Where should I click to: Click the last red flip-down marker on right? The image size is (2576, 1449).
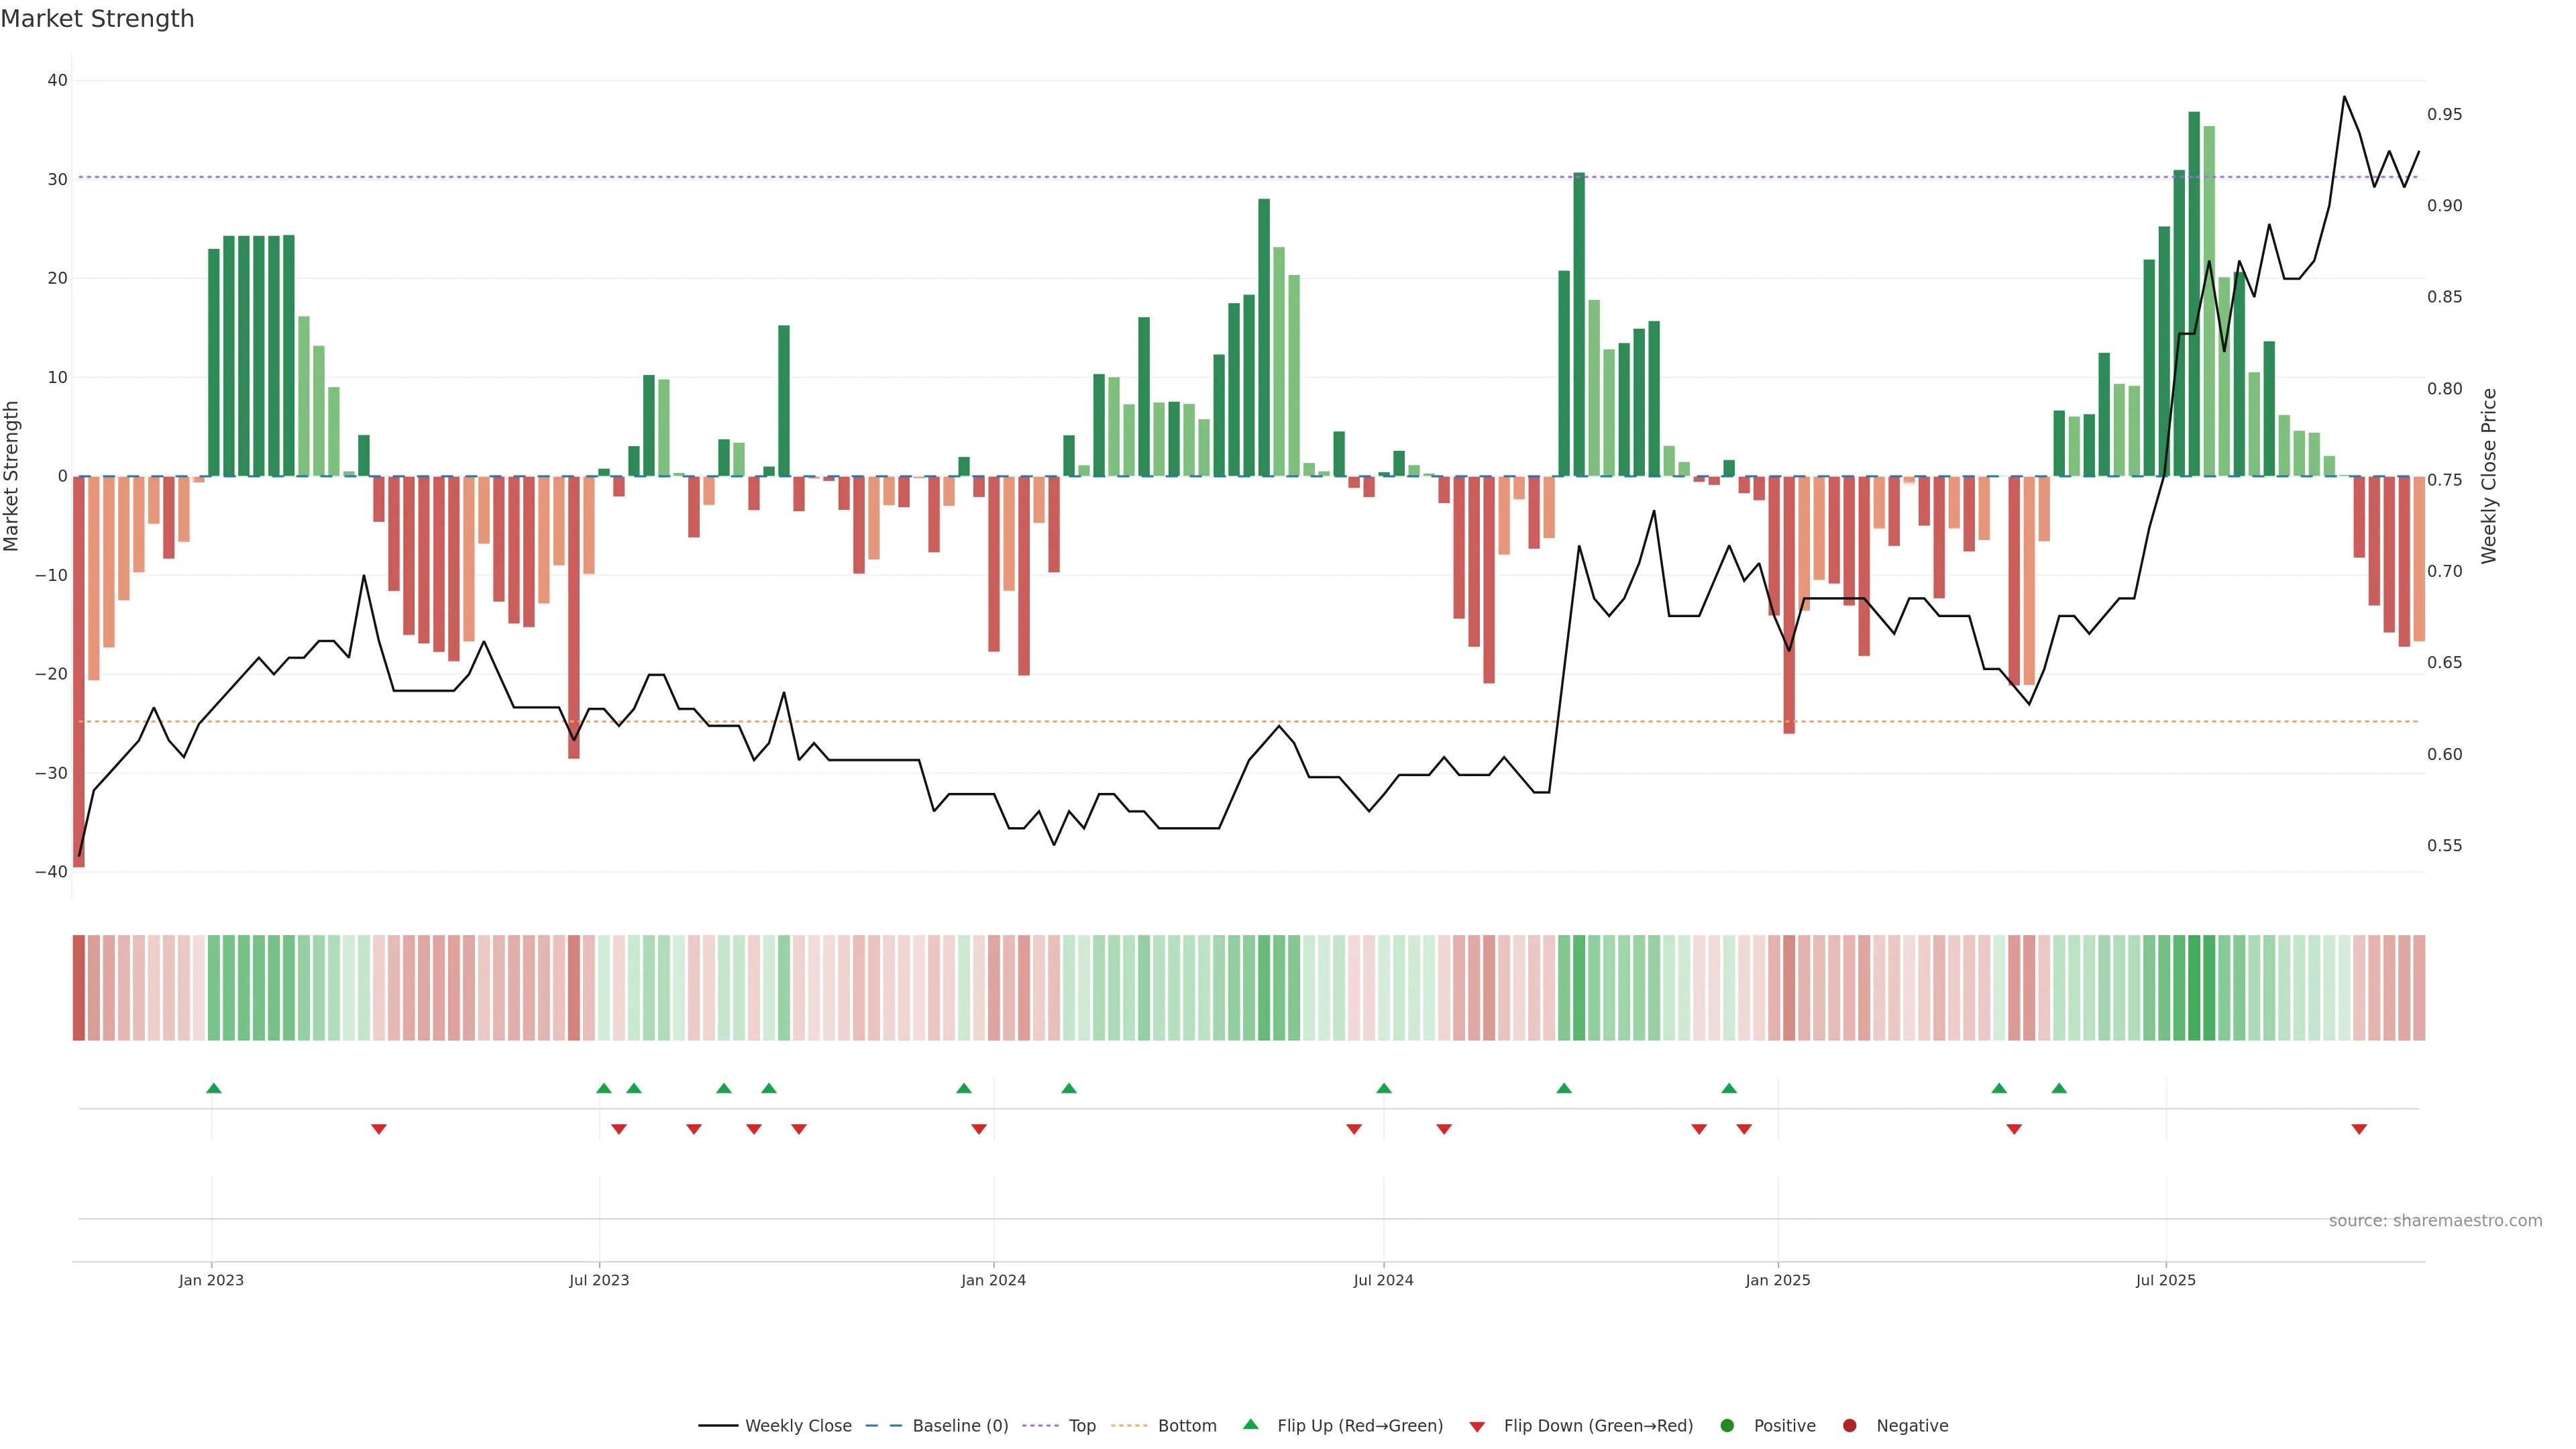(x=2359, y=1129)
